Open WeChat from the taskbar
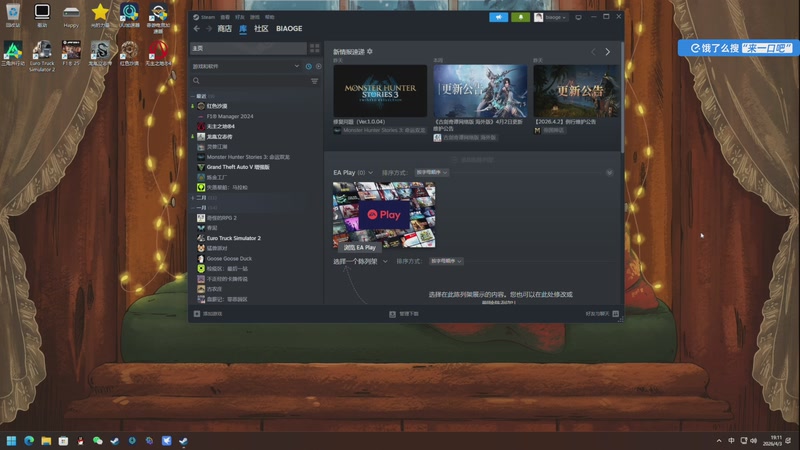Viewport: 800px width, 450px height. coord(97,441)
